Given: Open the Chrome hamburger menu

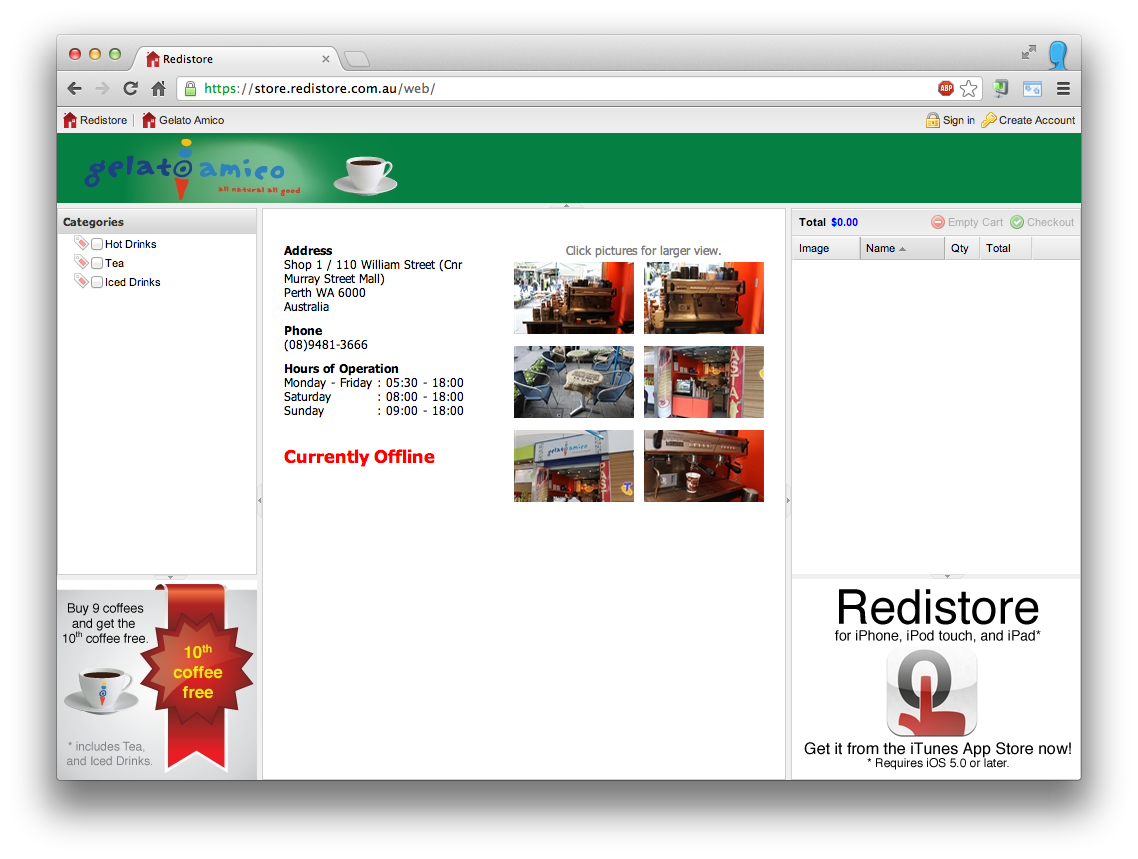Looking at the screenshot, I should [1063, 89].
